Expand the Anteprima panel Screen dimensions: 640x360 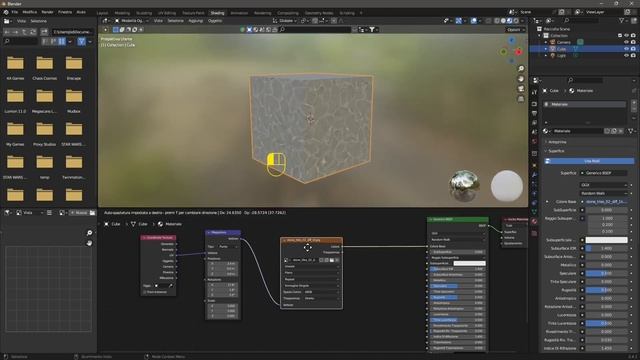pyautogui.click(x=557, y=142)
